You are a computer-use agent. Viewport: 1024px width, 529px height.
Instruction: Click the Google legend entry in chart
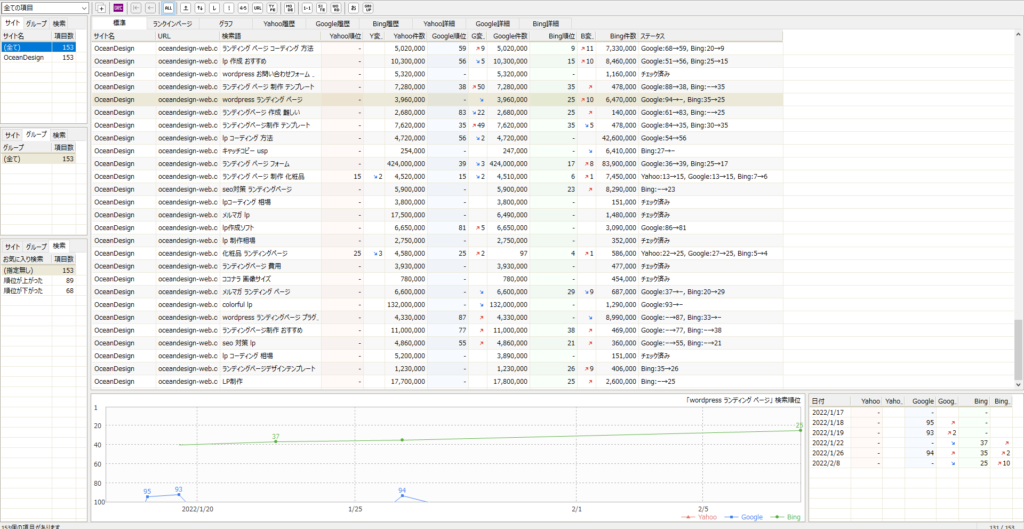[743, 517]
